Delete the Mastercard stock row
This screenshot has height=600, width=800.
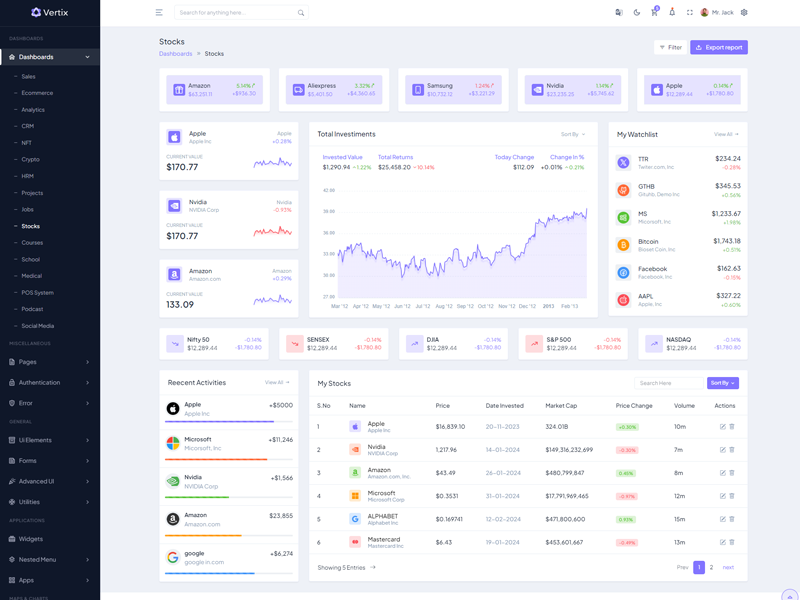click(732, 542)
